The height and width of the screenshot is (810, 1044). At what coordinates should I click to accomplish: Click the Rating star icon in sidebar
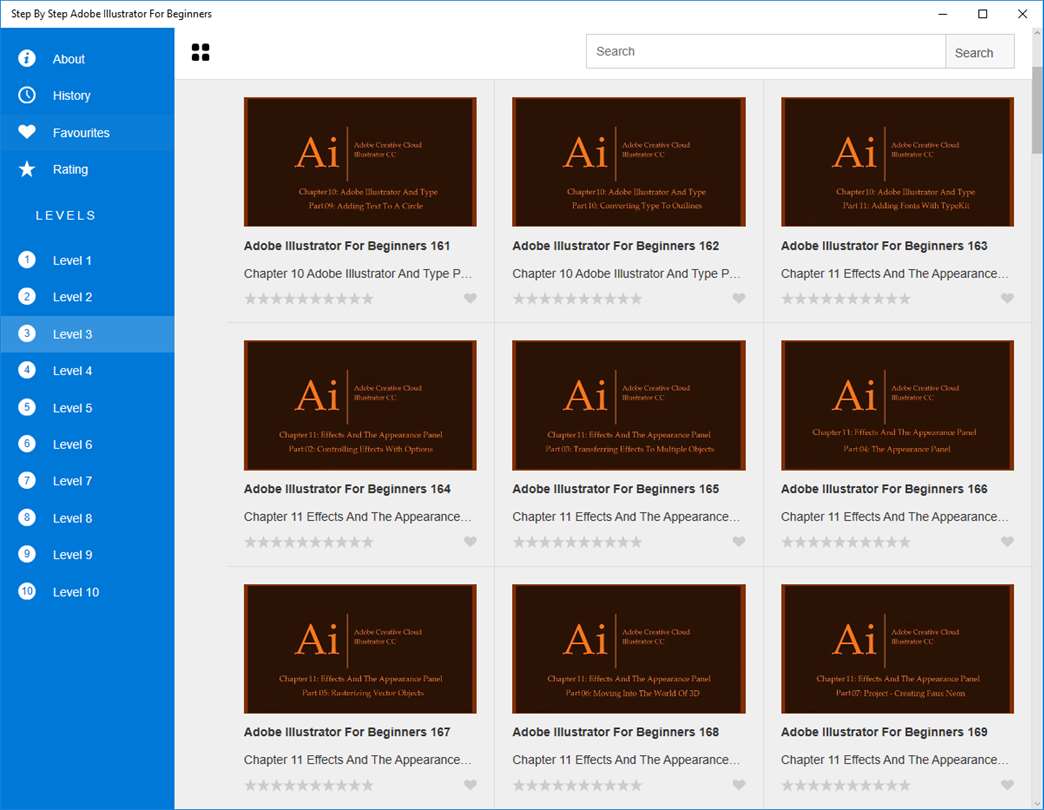point(27,169)
